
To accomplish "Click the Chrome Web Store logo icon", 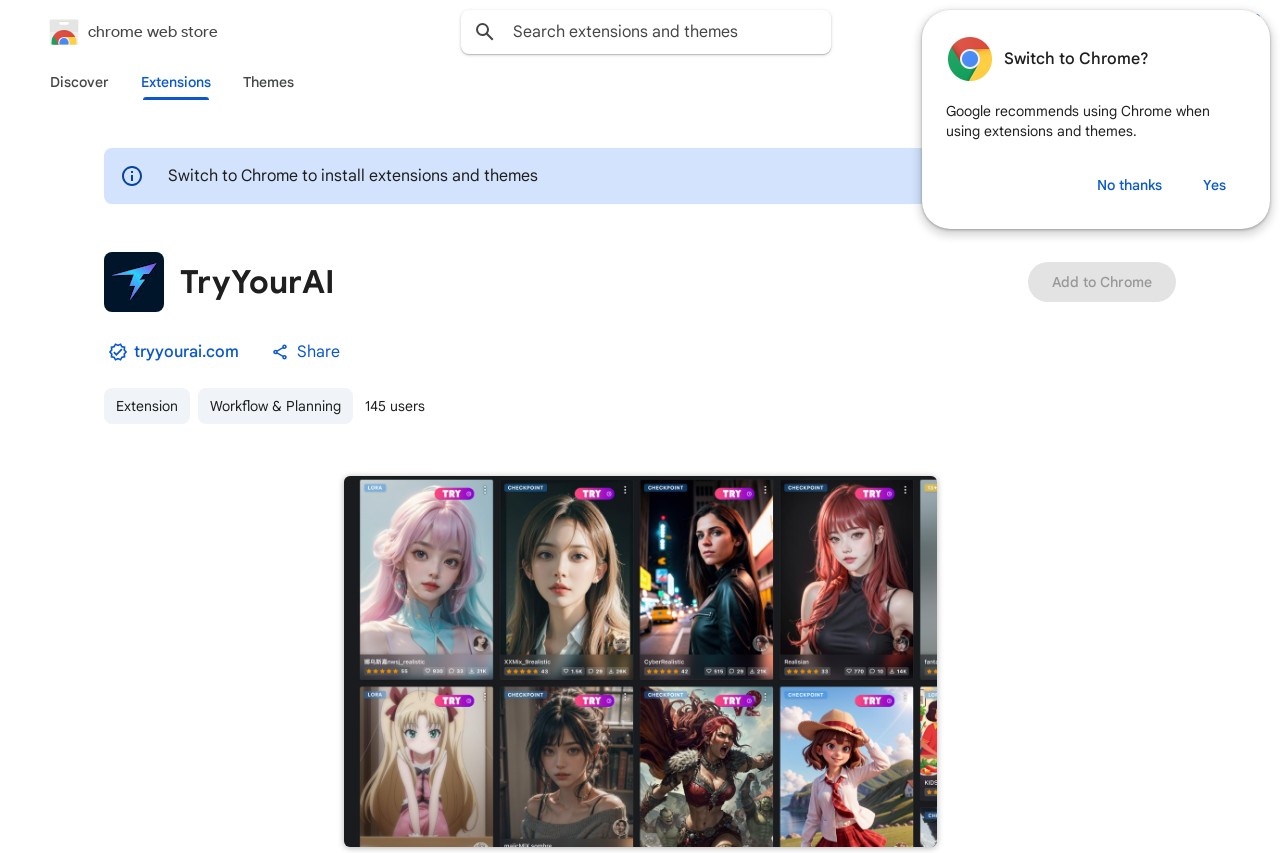I will pyautogui.click(x=63, y=32).
